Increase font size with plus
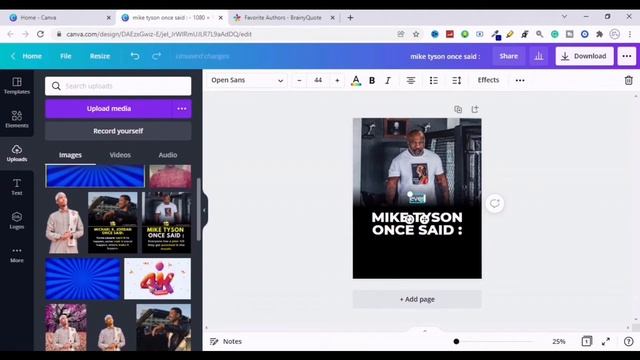The height and width of the screenshot is (360, 640). (x=337, y=80)
